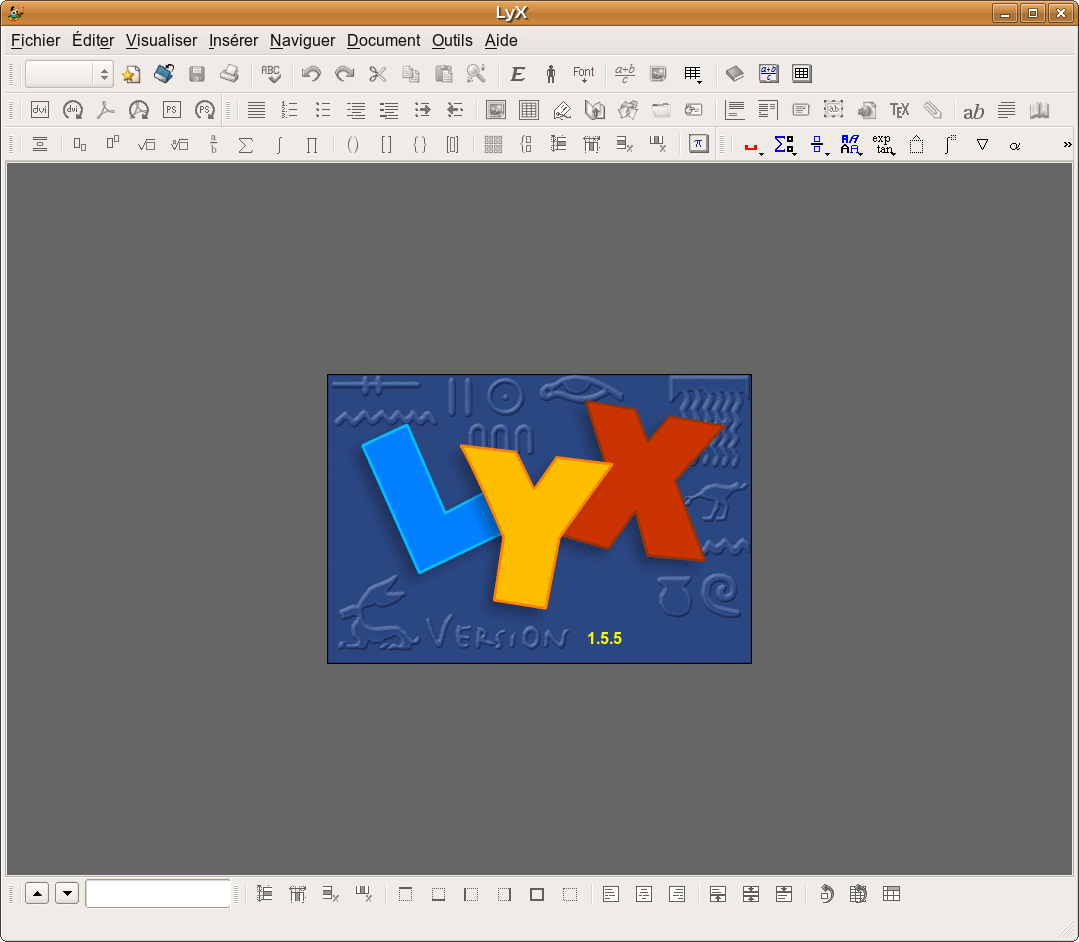Click the view PDF (Acrobat) icon
Screen dimensions: 1079x942
point(106,110)
